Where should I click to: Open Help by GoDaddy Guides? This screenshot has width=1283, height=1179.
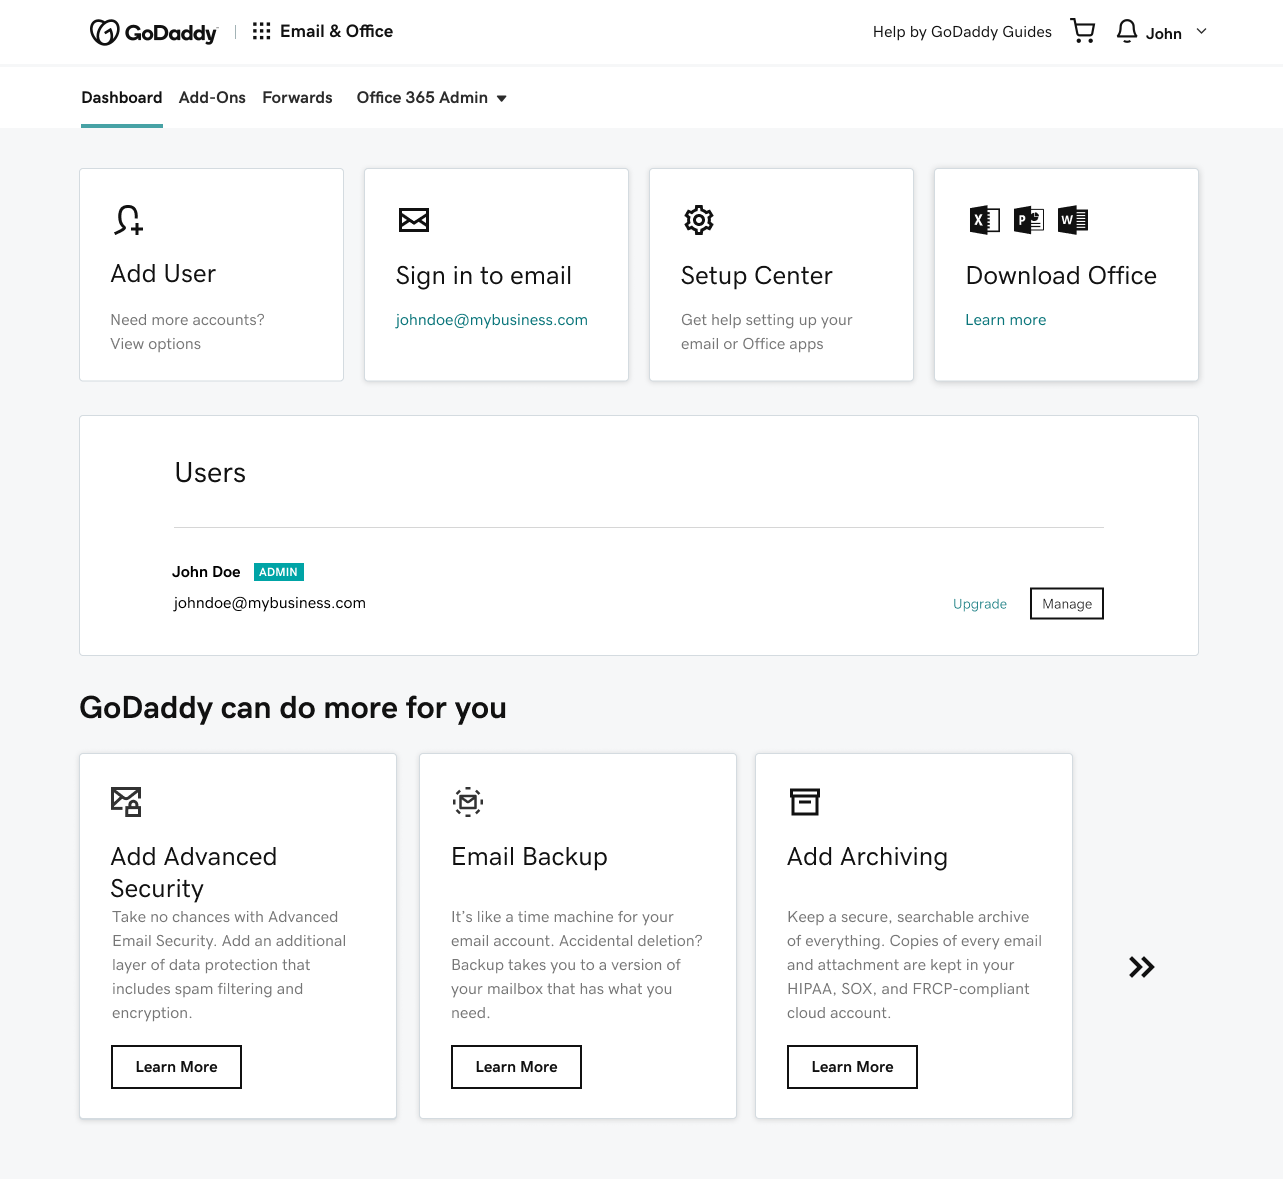[x=962, y=32]
